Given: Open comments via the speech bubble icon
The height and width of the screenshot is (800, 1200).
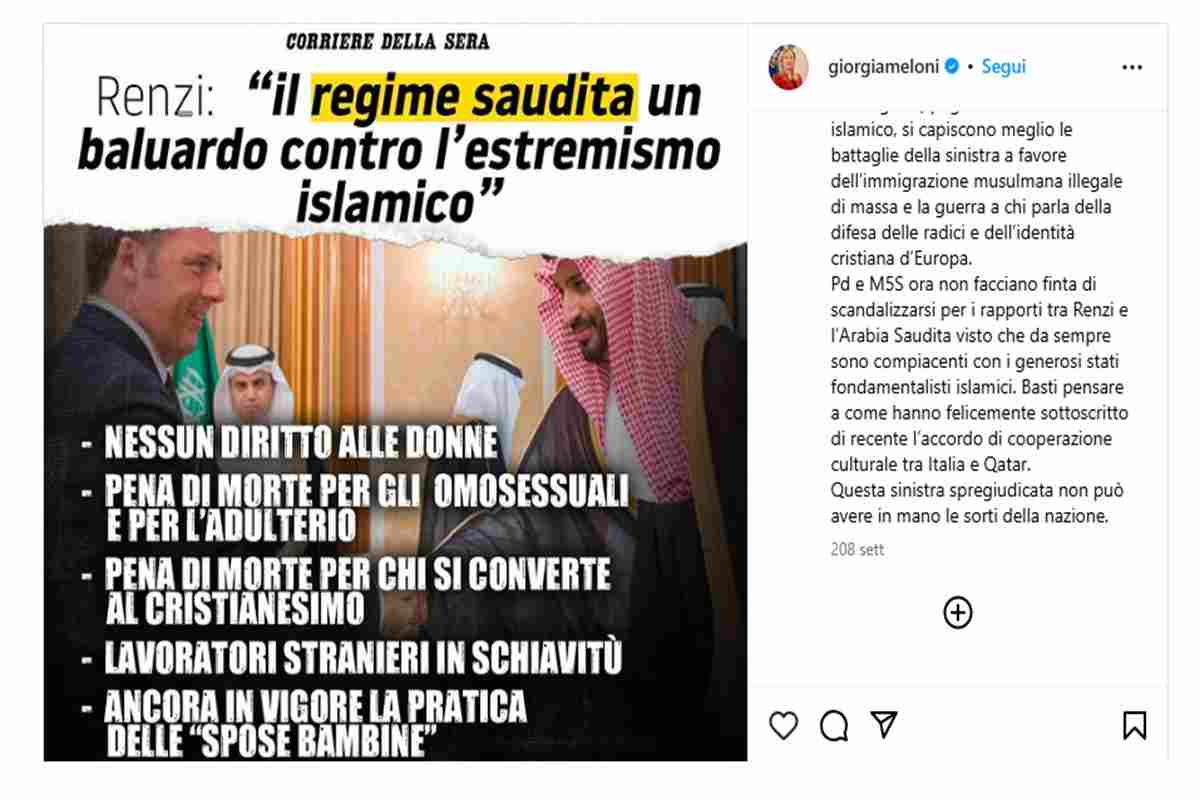Looking at the screenshot, I should 834,725.
